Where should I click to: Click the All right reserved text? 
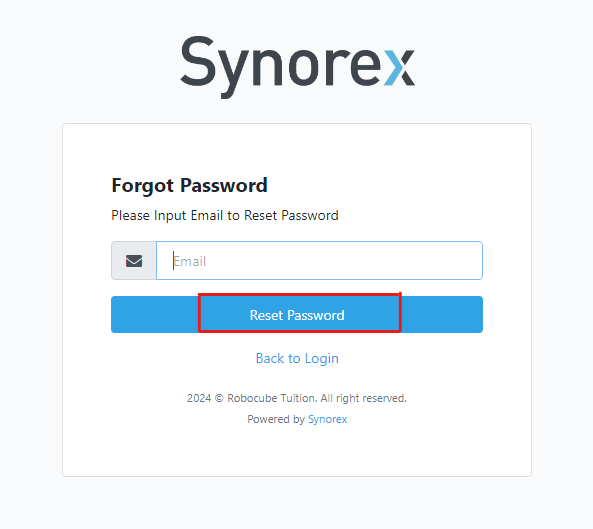[363, 398]
